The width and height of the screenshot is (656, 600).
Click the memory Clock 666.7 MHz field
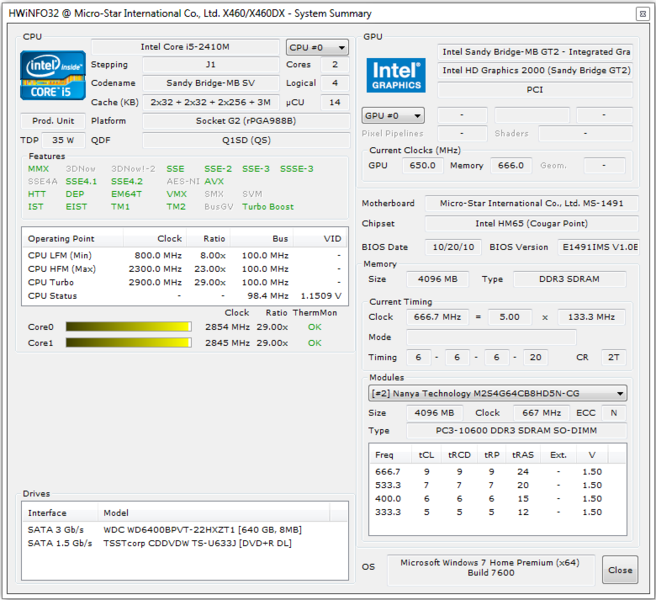438,317
